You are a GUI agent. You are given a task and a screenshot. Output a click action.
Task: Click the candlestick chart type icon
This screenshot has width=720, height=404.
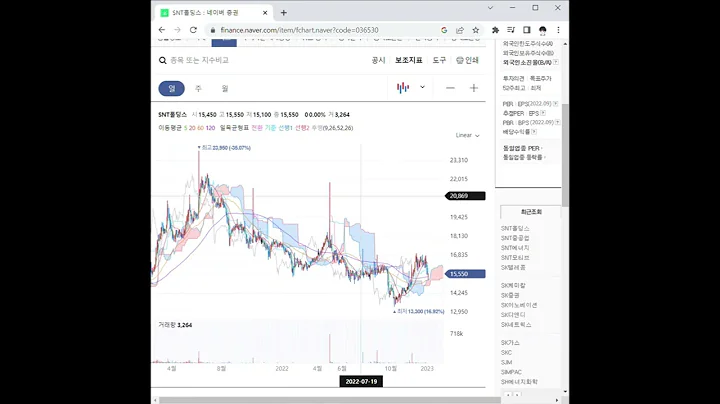pyautogui.click(x=403, y=88)
